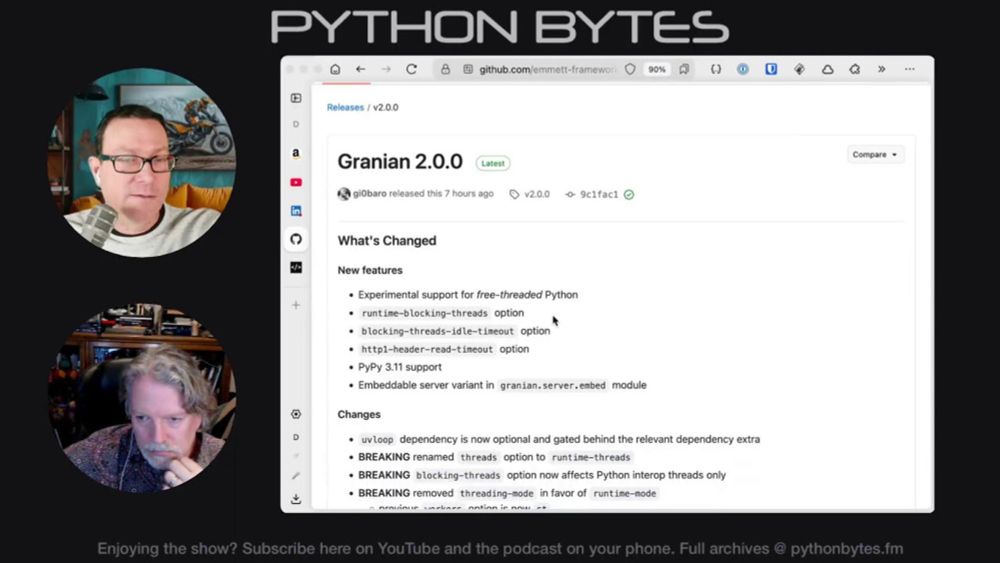Click runtime-threads code text
This screenshot has height=563, width=1000.
pos(591,457)
